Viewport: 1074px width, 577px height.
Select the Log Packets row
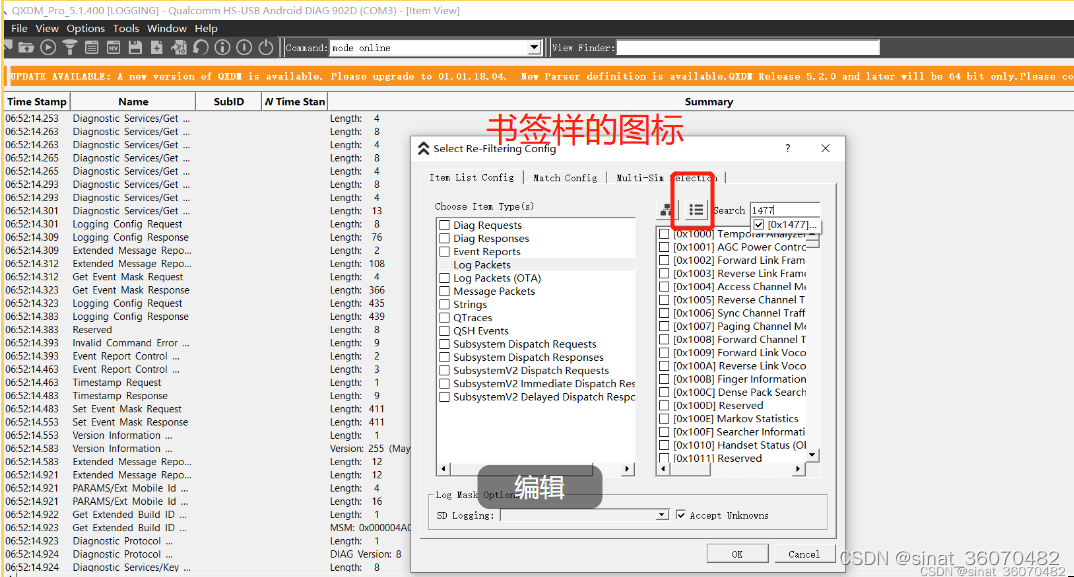[x=536, y=265]
